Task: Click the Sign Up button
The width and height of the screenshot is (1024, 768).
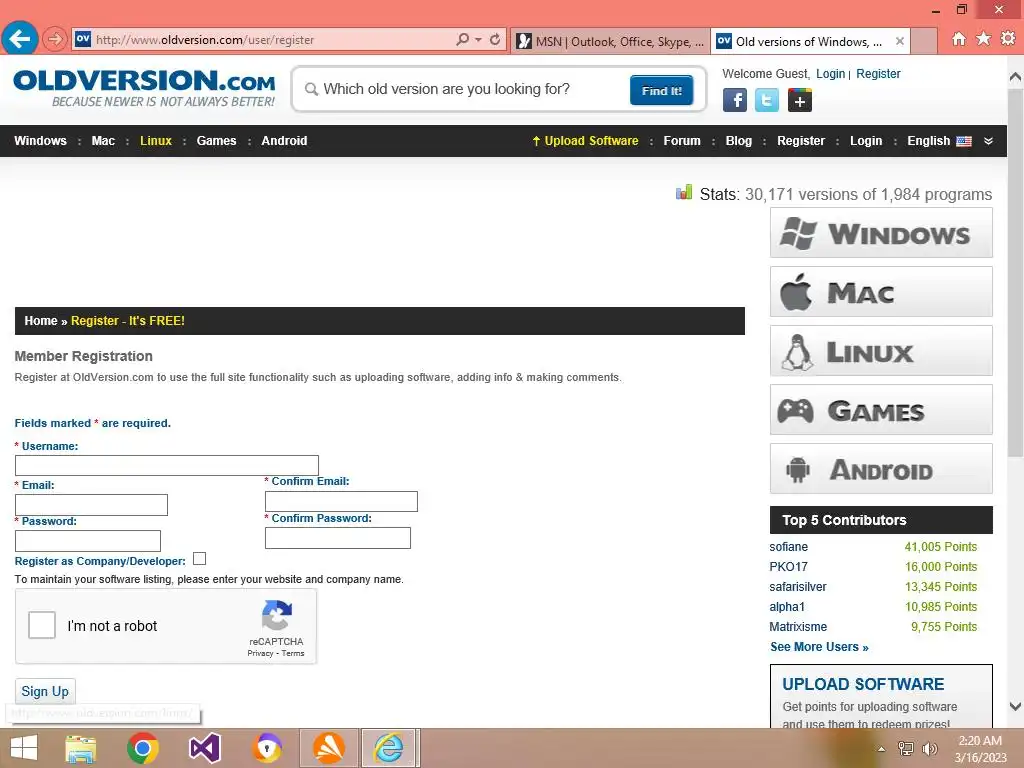Action: coord(45,691)
